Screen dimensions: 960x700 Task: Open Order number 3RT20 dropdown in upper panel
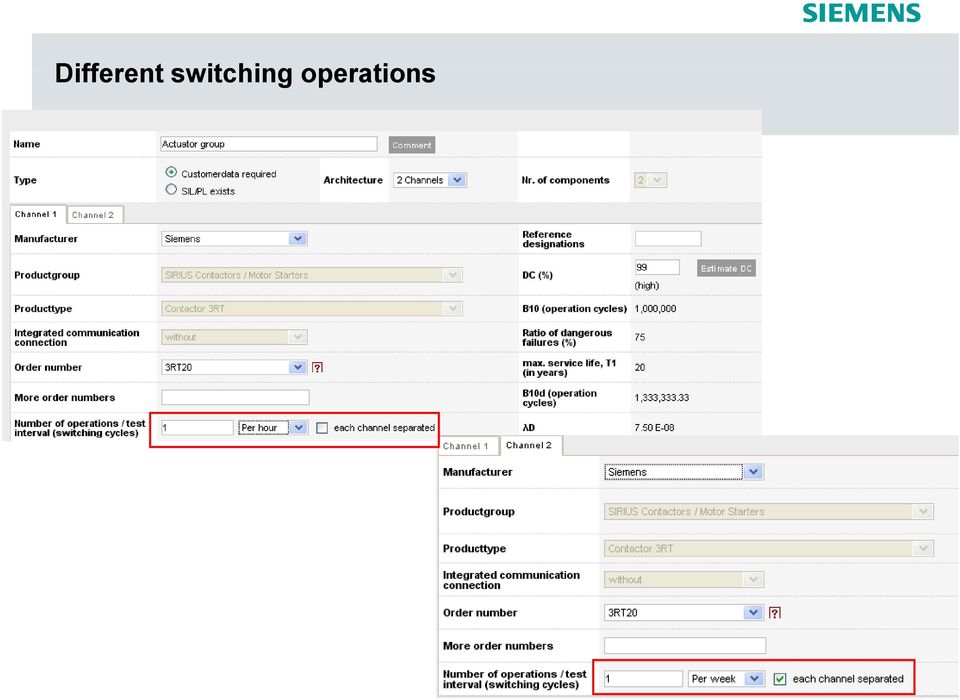pyautogui.click(x=234, y=367)
